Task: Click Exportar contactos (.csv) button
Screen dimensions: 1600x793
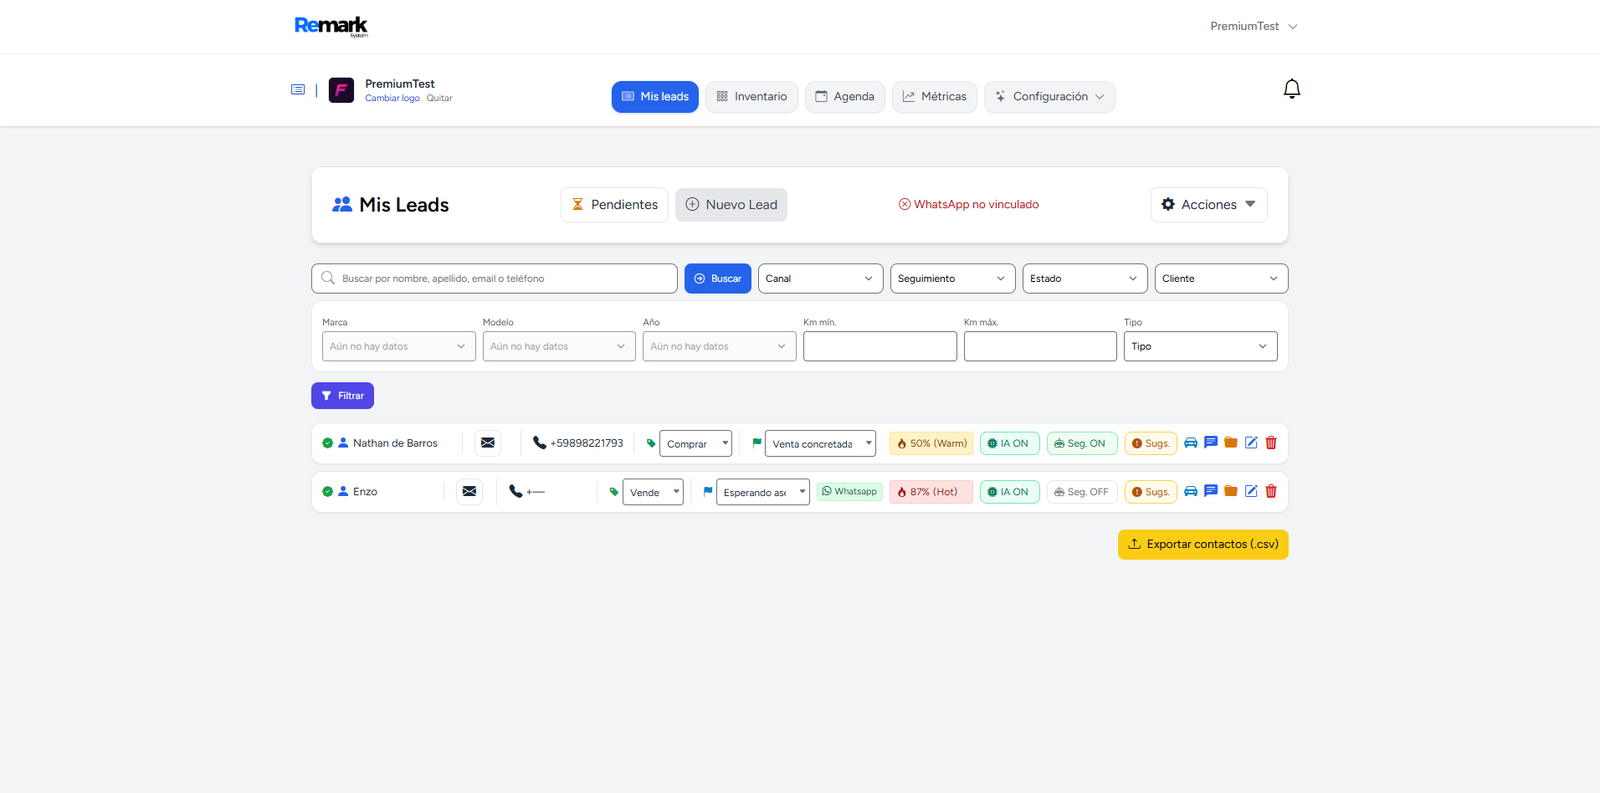Action: point(1203,545)
